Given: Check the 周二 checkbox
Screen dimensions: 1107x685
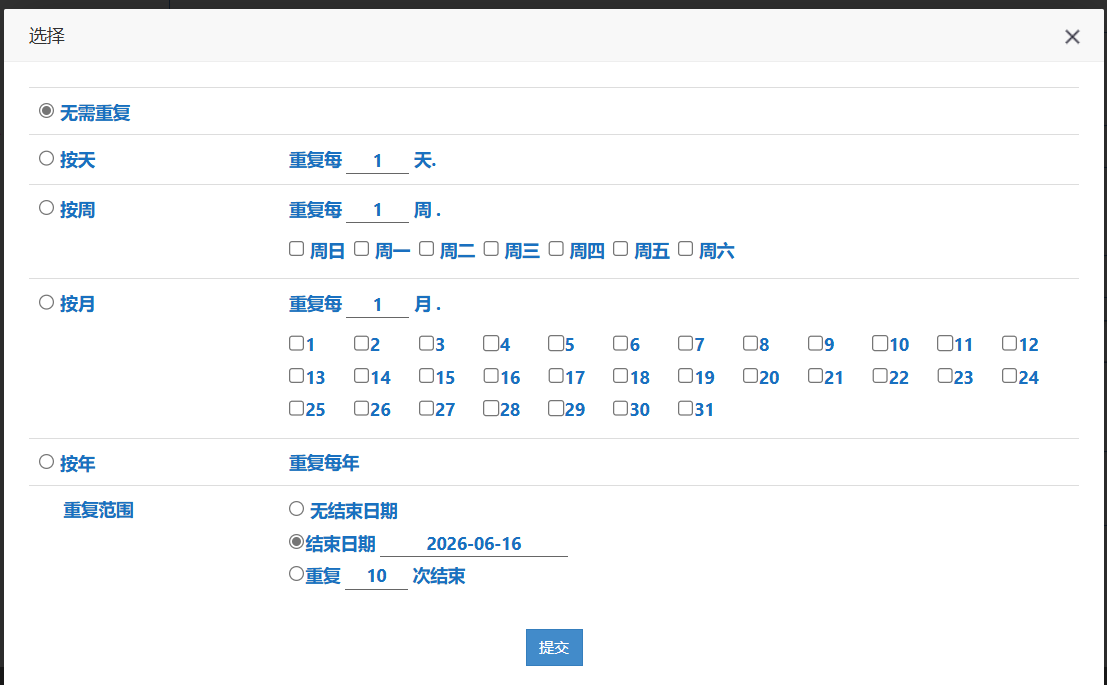Looking at the screenshot, I should (426, 249).
